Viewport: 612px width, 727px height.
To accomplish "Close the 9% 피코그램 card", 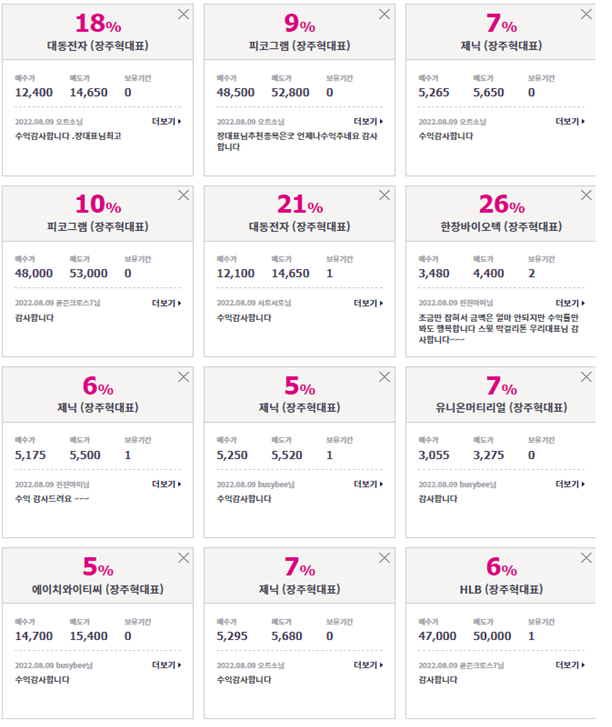I will [x=384, y=14].
